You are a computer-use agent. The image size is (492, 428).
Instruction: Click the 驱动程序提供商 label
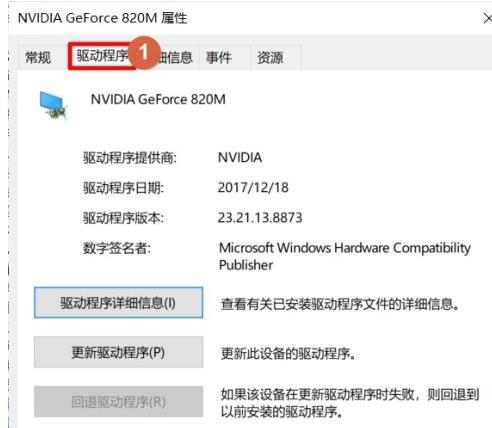point(130,158)
